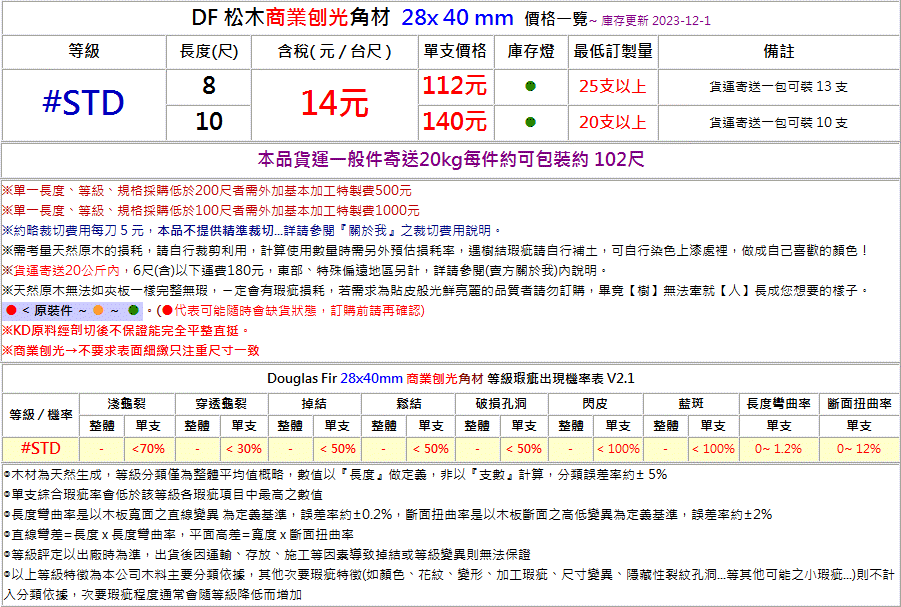Click the < 50% value under 鬆結
The width and height of the screenshot is (901, 607).
431,448
